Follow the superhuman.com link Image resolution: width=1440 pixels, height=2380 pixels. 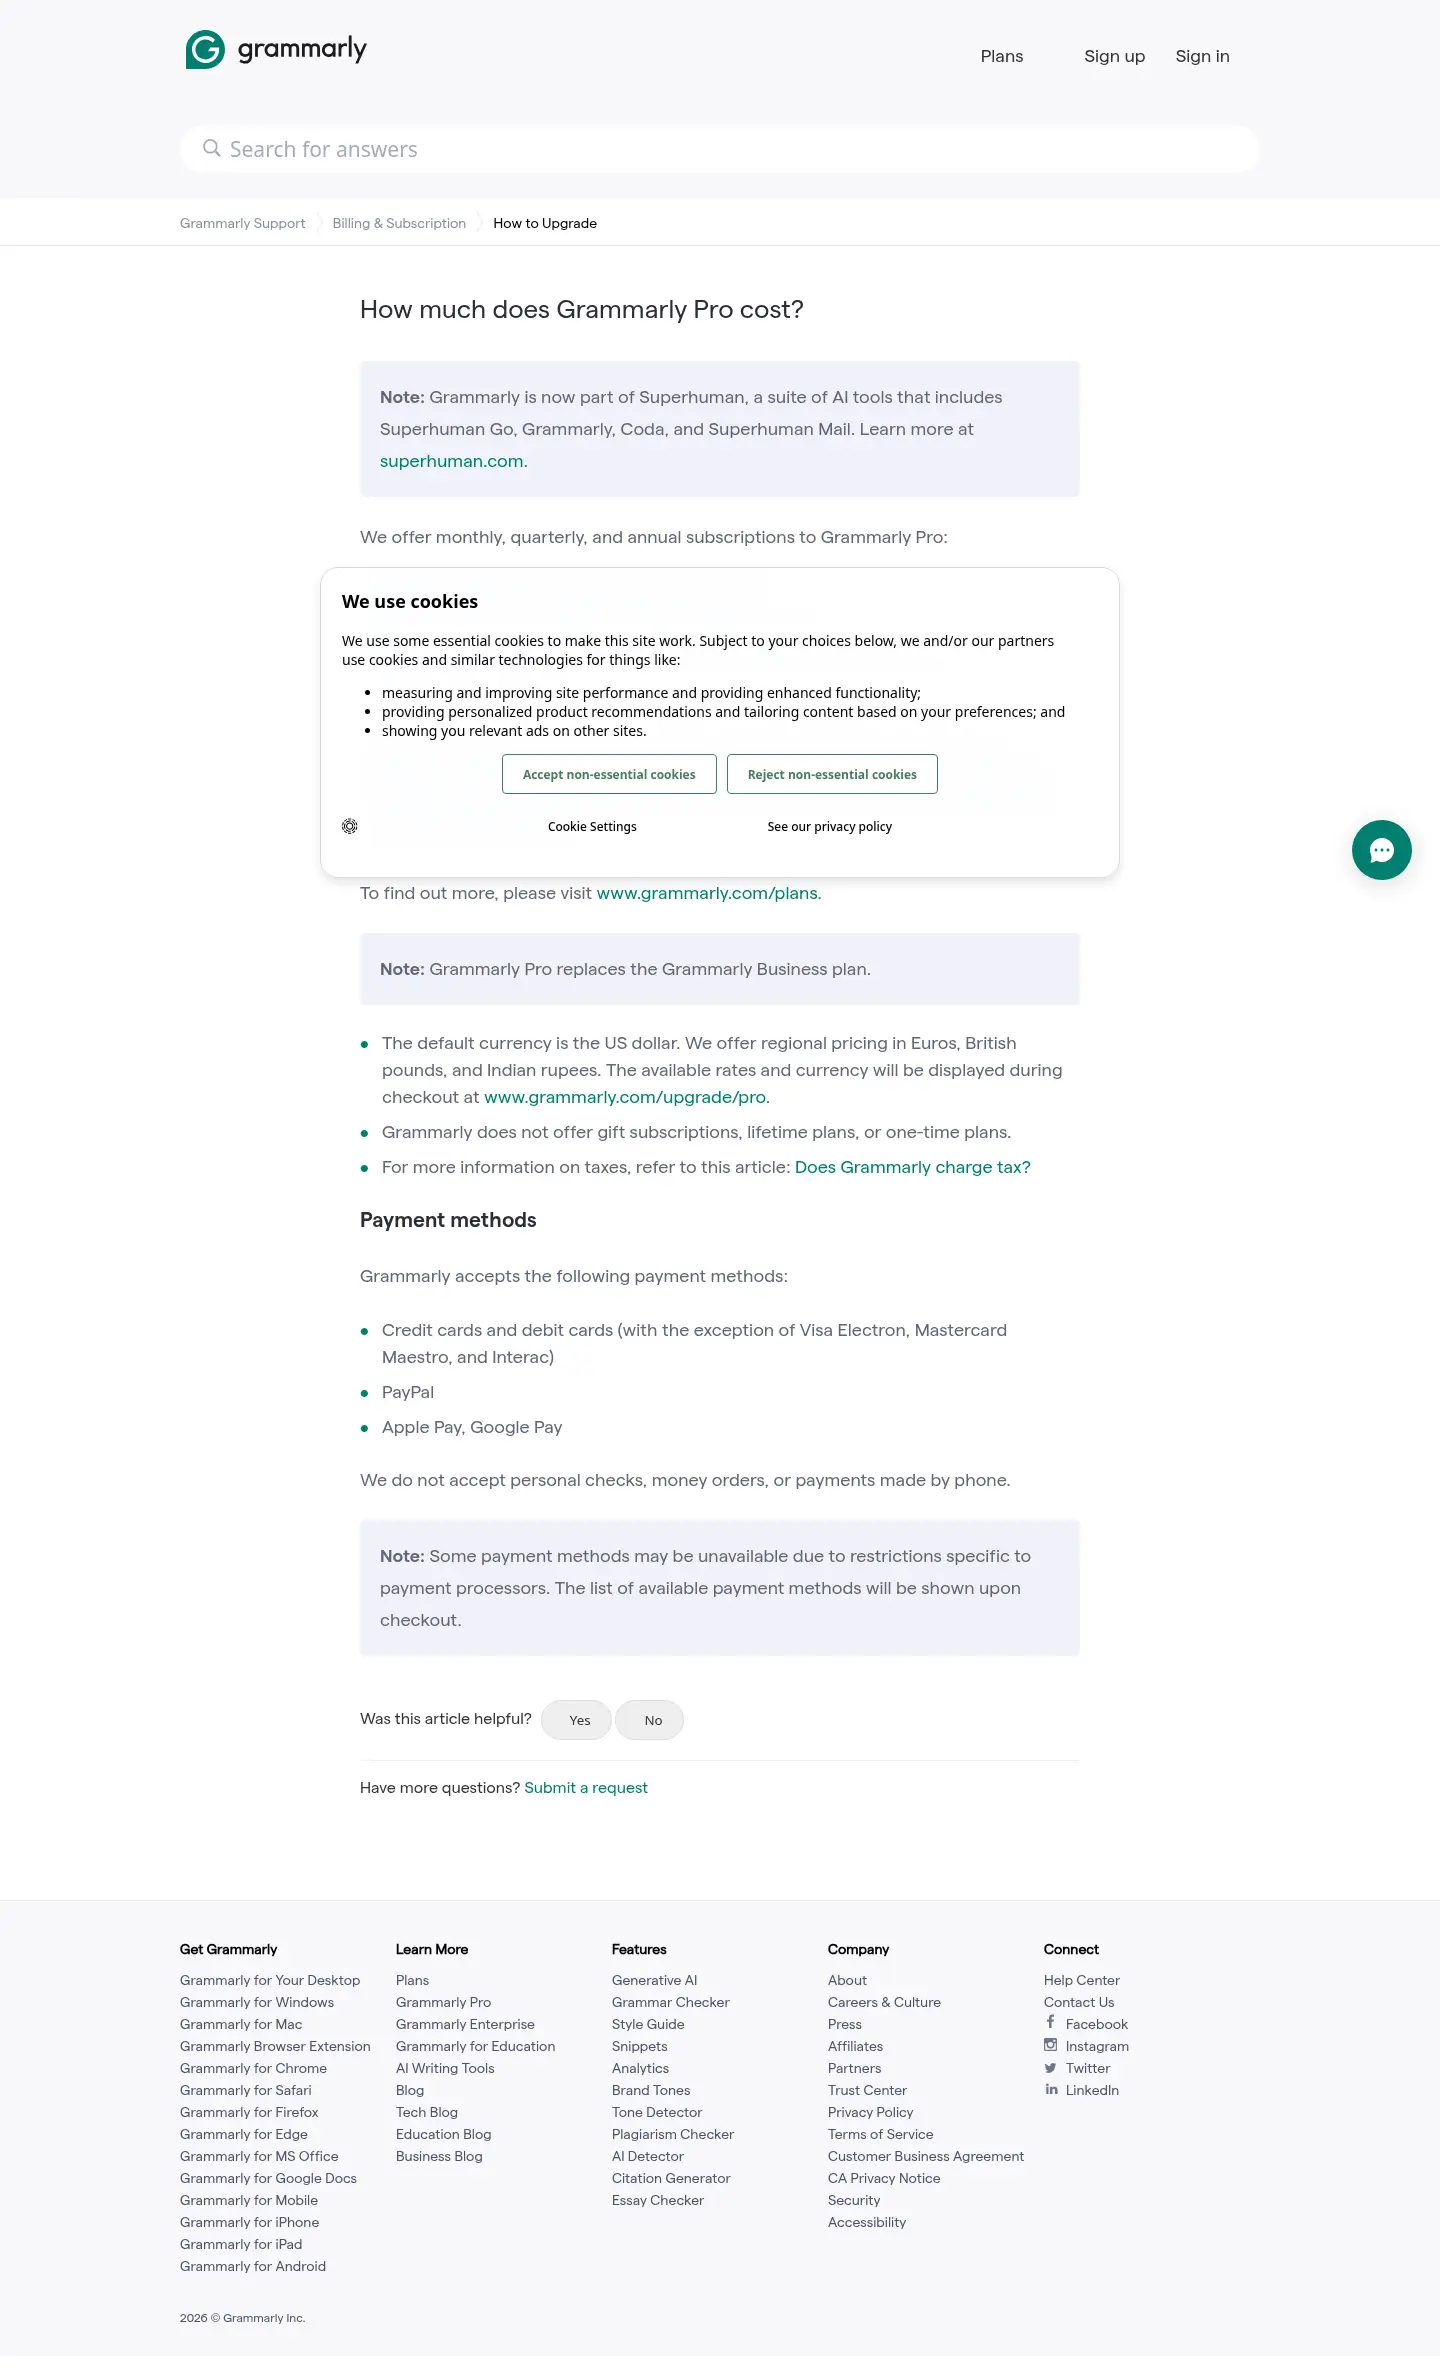pyautogui.click(x=452, y=461)
